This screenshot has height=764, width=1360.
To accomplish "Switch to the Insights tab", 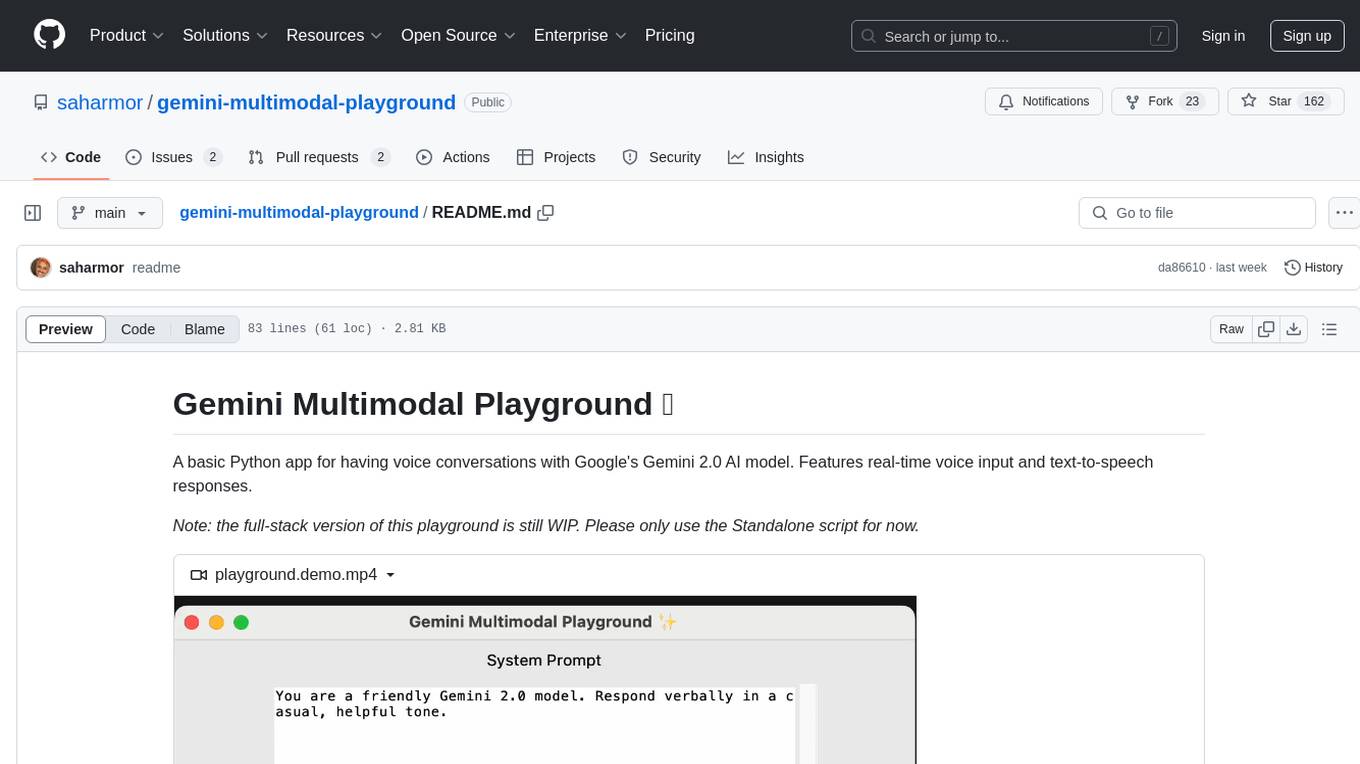I will (766, 157).
